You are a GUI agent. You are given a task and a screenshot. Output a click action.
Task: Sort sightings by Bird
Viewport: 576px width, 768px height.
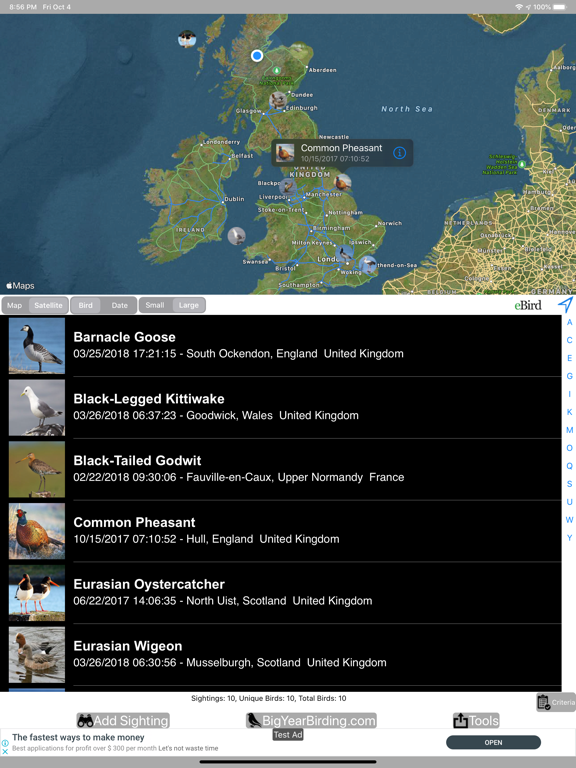click(x=86, y=305)
